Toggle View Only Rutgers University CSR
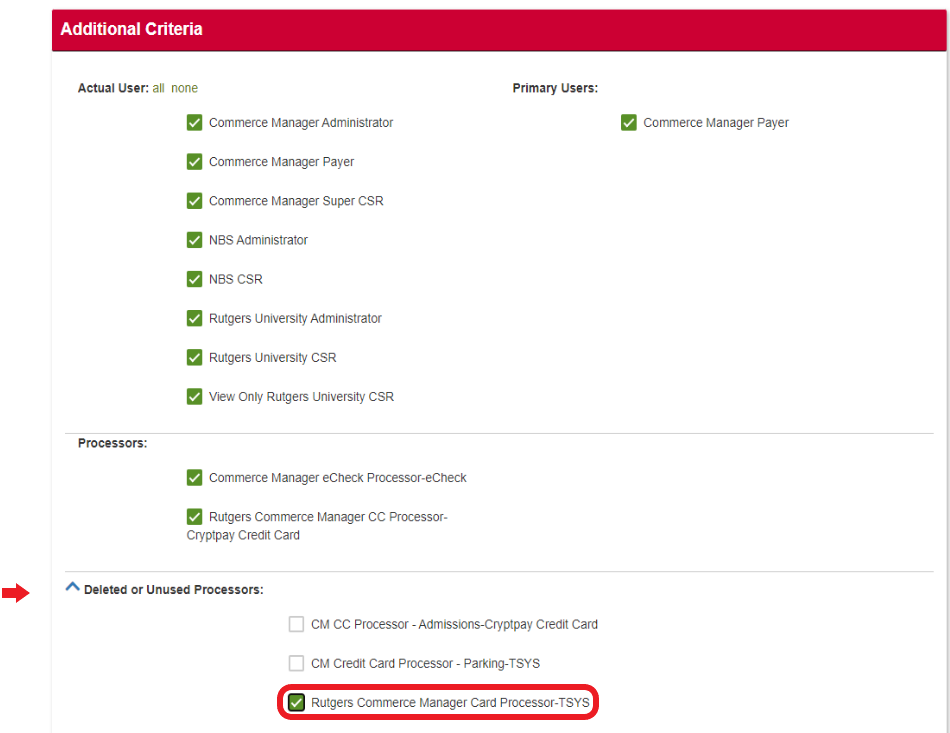 click(x=195, y=396)
